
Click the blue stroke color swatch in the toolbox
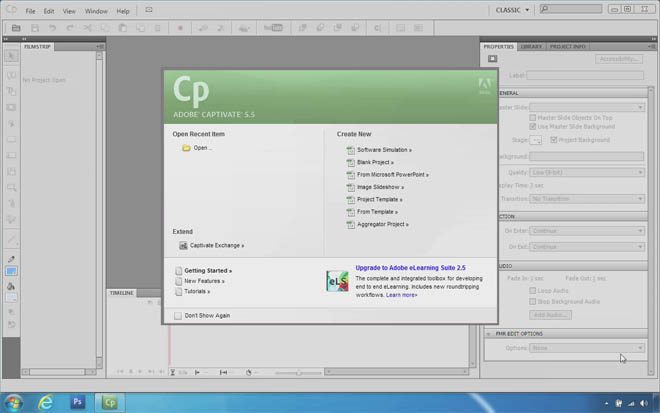pos(11,271)
